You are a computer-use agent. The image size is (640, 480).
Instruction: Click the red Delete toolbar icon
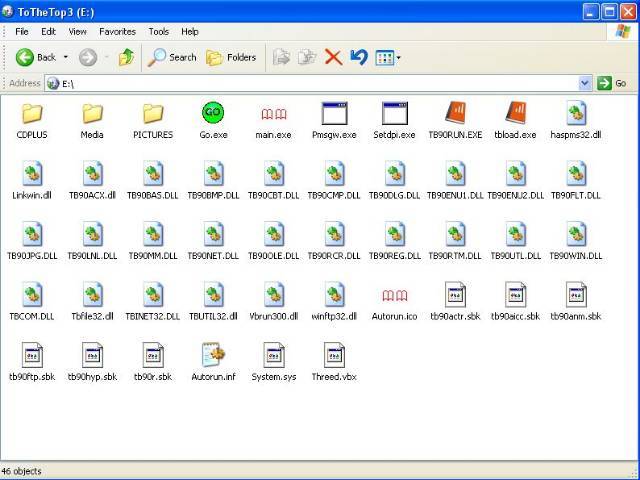coord(333,57)
